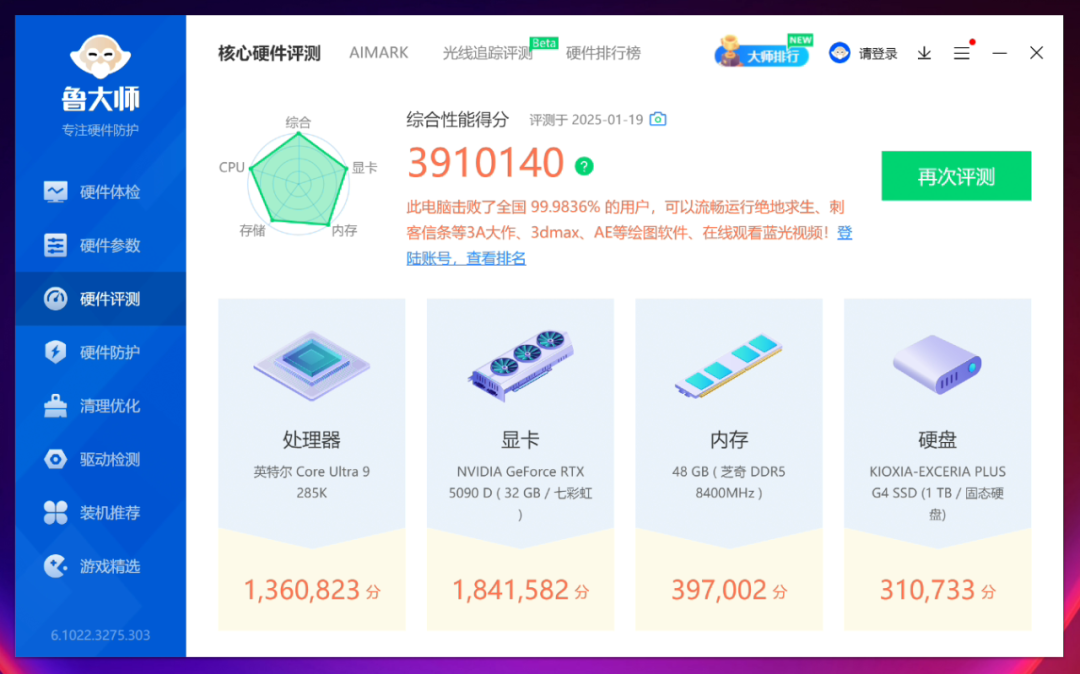The width and height of the screenshot is (1080, 674).
Task: Click the 专注硬件防护 slogan text
Action: [x=101, y=130]
